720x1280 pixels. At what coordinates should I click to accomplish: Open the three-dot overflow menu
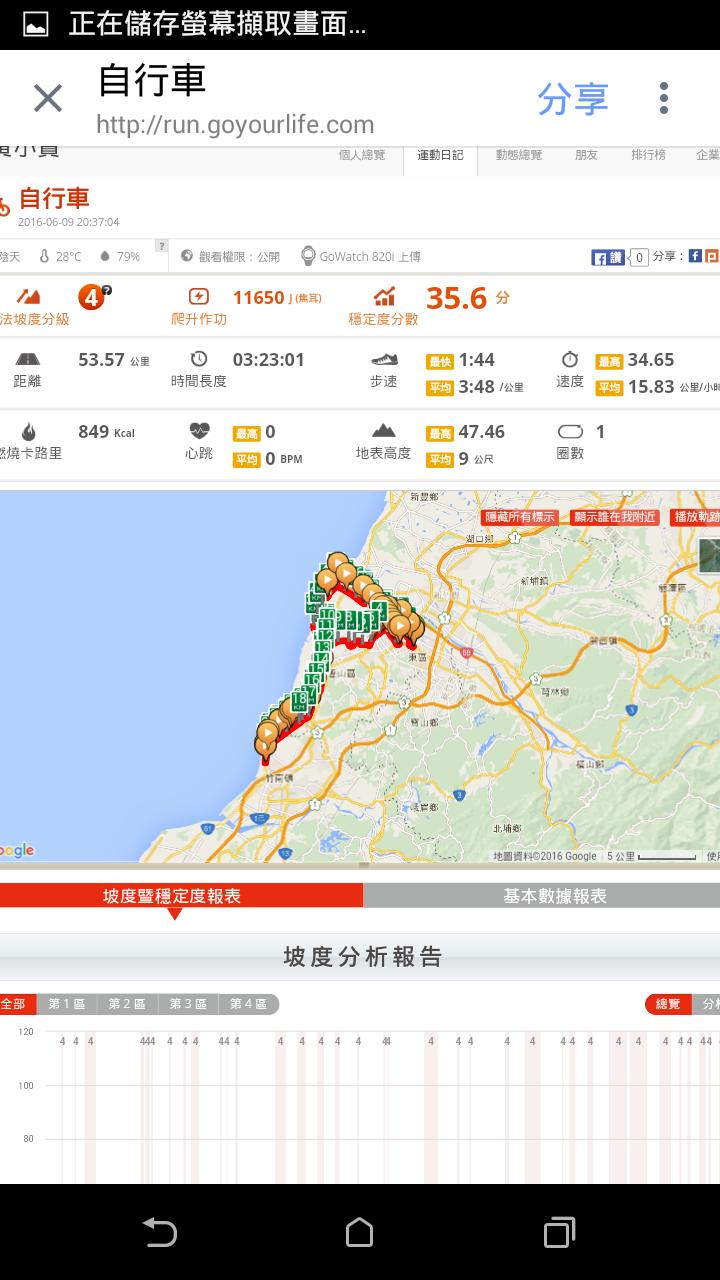point(663,98)
